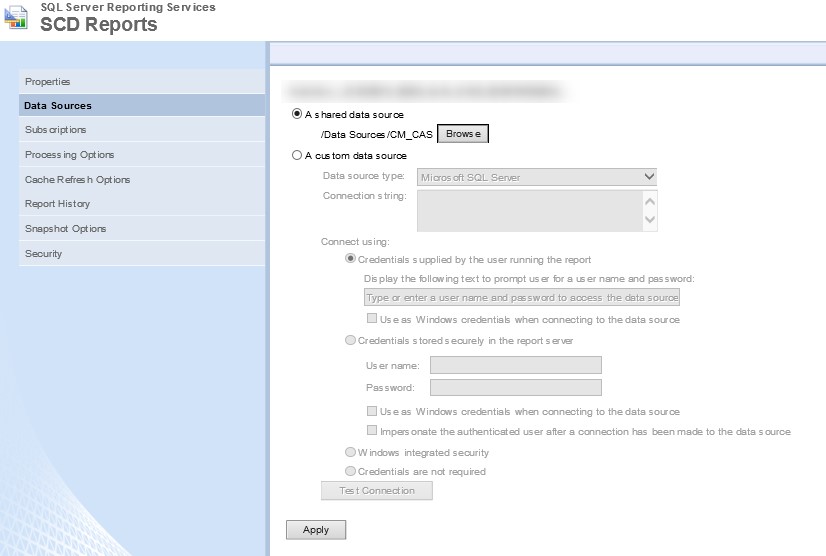The image size is (826, 556).
Task: Open the Properties page
Action: [x=142, y=82]
